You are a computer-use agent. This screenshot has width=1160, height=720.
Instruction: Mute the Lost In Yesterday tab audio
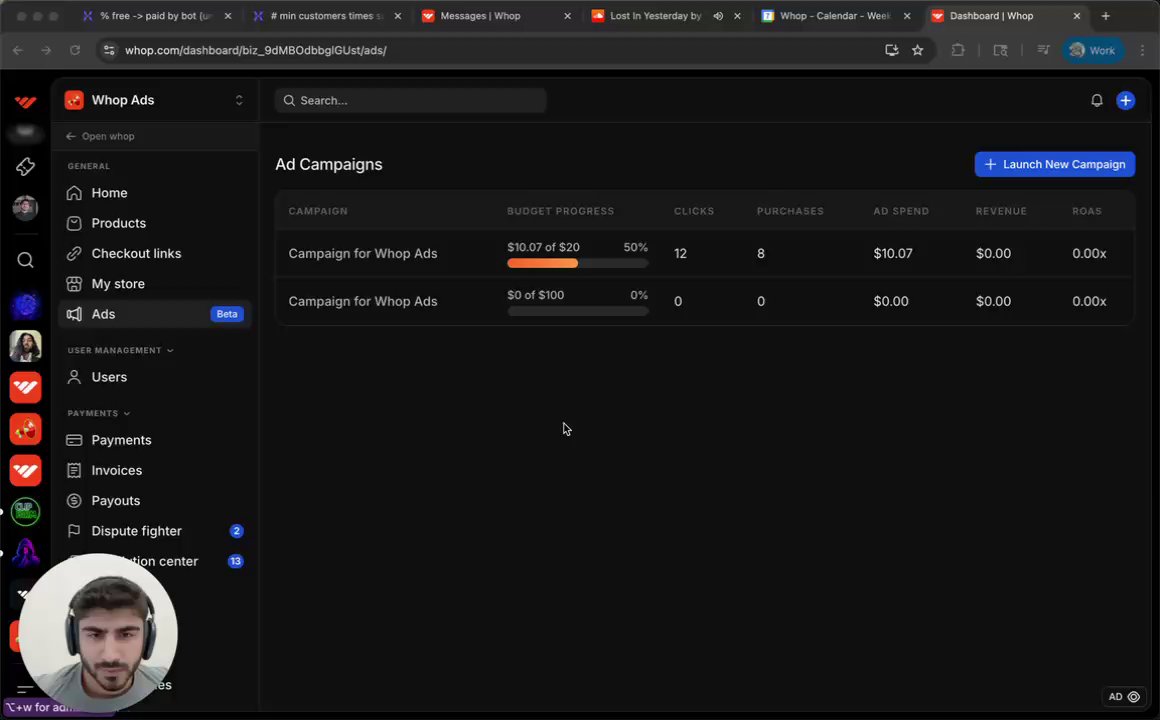pyautogui.click(x=718, y=16)
